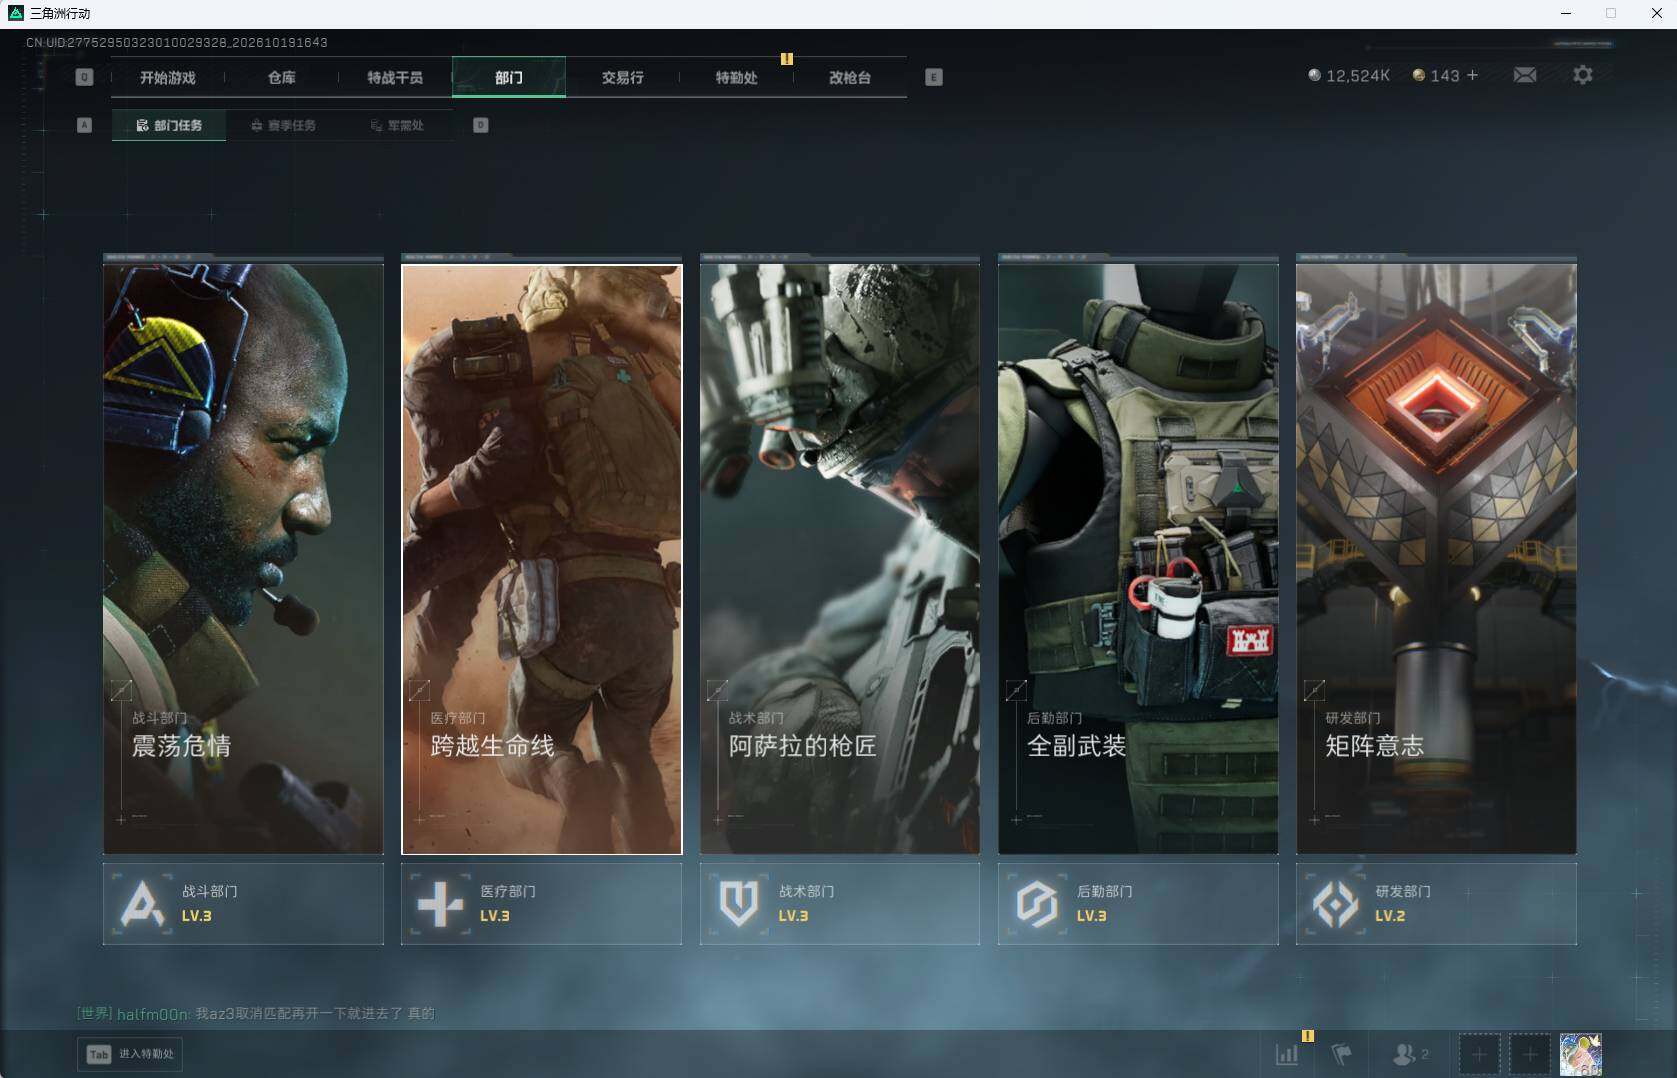Viewport: 1677px width, 1078px height.
Task: Switch to the 仓库 tab
Action: pyautogui.click(x=281, y=77)
